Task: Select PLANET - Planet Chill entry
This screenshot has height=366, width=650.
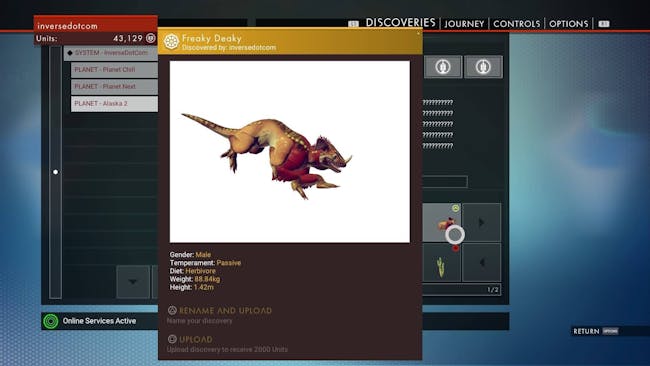Action: click(114, 70)
